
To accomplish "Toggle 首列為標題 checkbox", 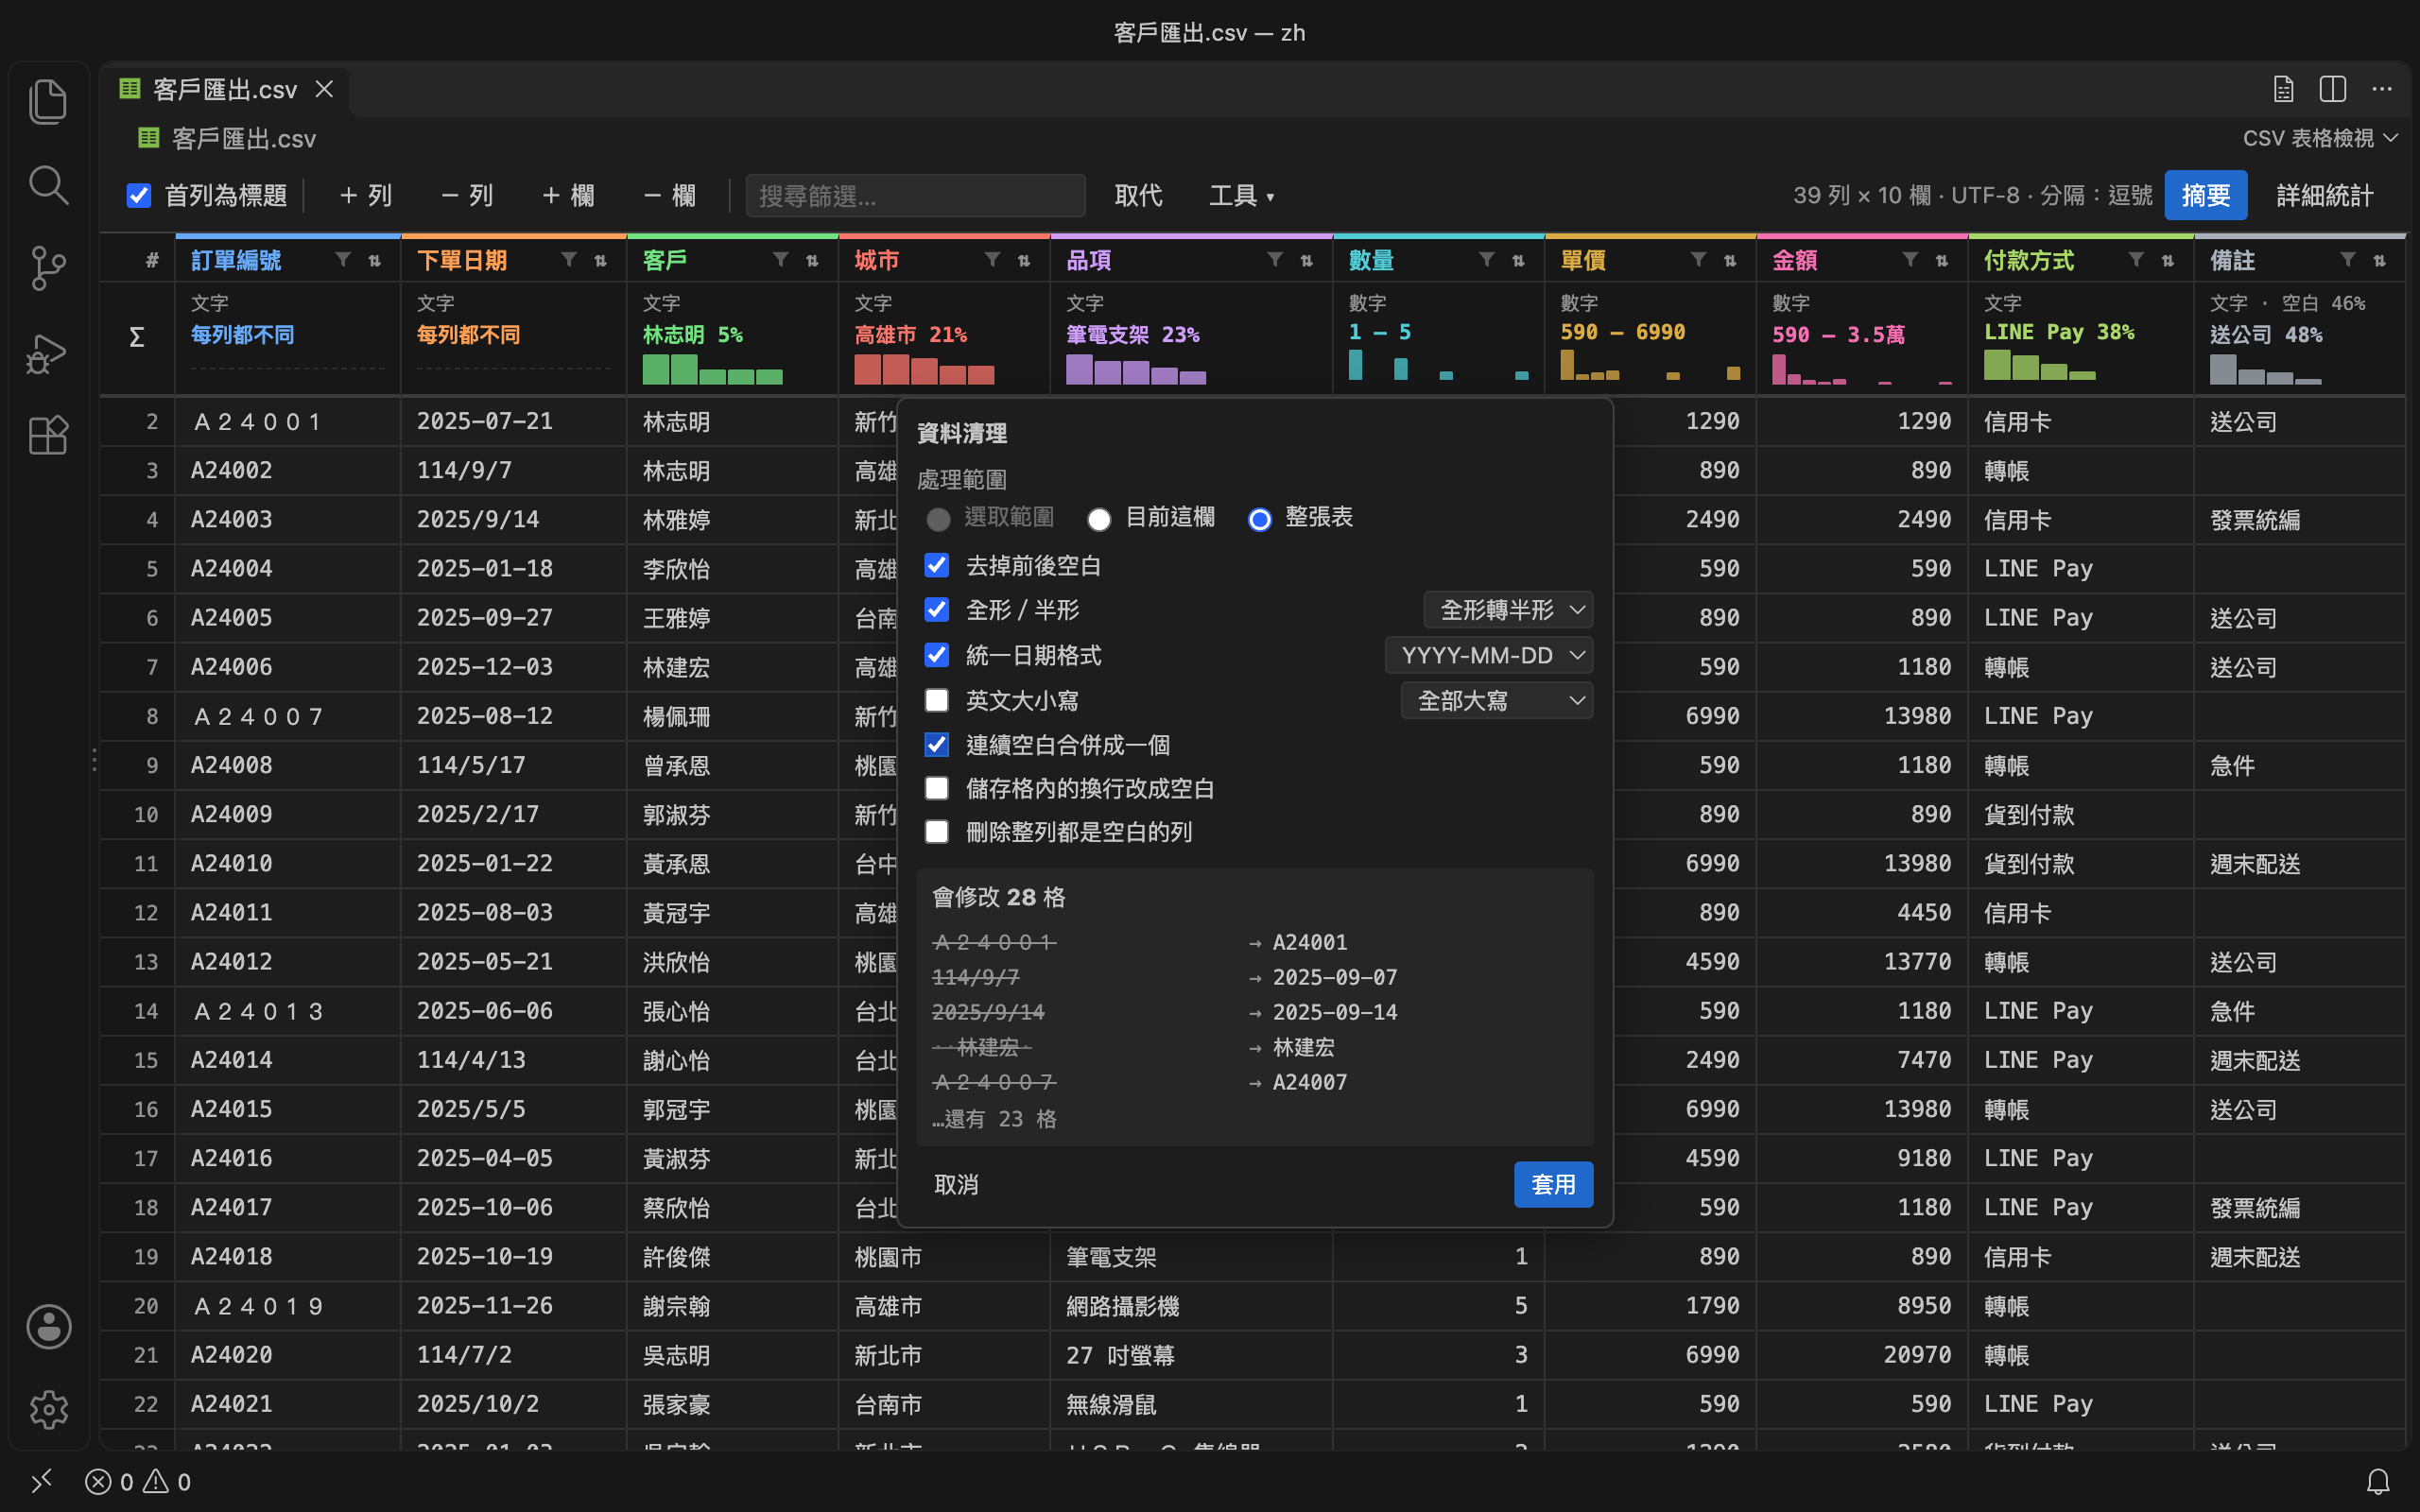I will [139, 195].
